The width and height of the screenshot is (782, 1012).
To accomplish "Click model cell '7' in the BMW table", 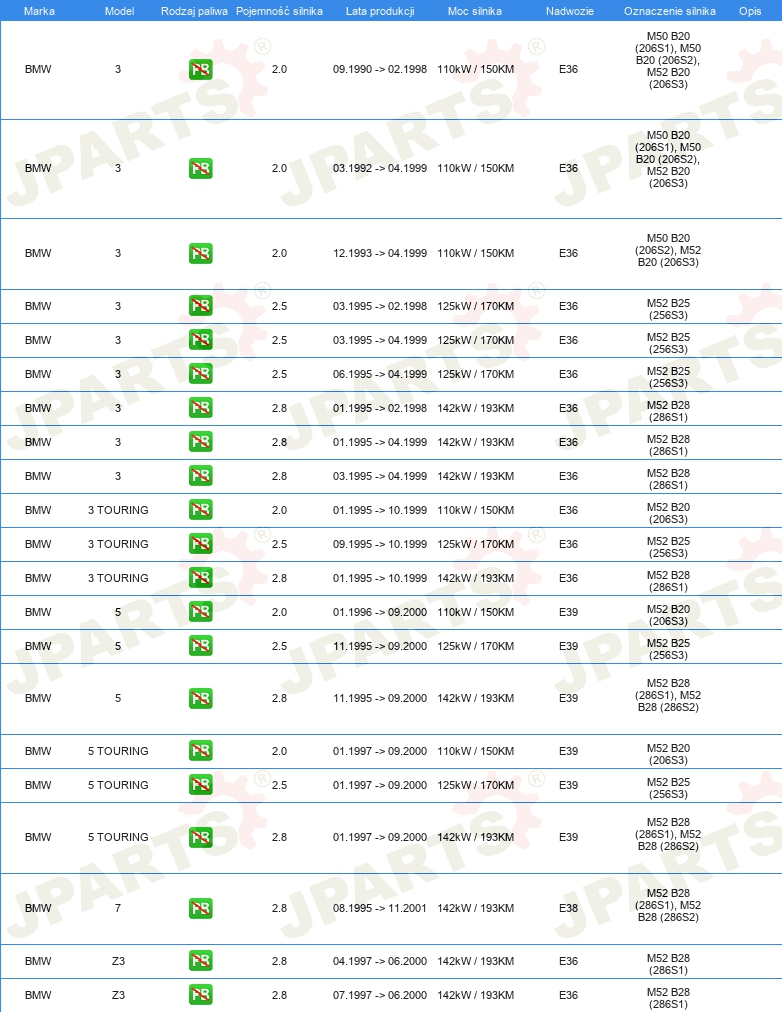I will tap(117, 908).
